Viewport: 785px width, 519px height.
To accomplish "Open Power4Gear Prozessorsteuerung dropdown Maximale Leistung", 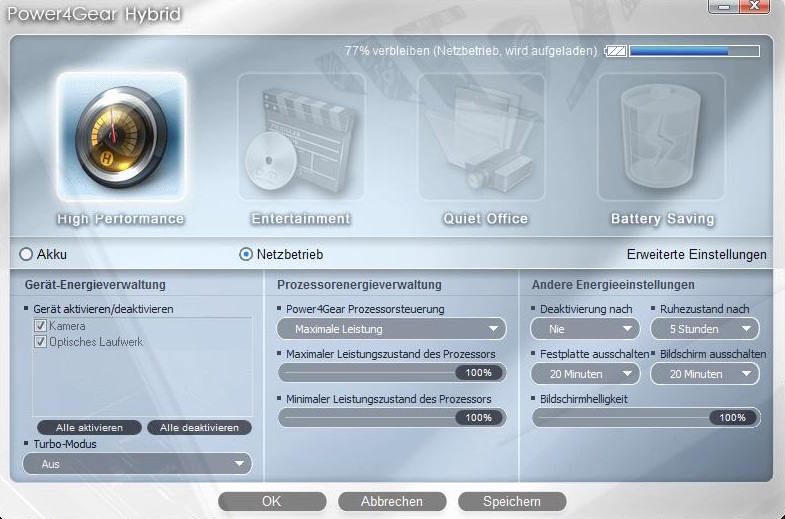I will click(391, 329).
